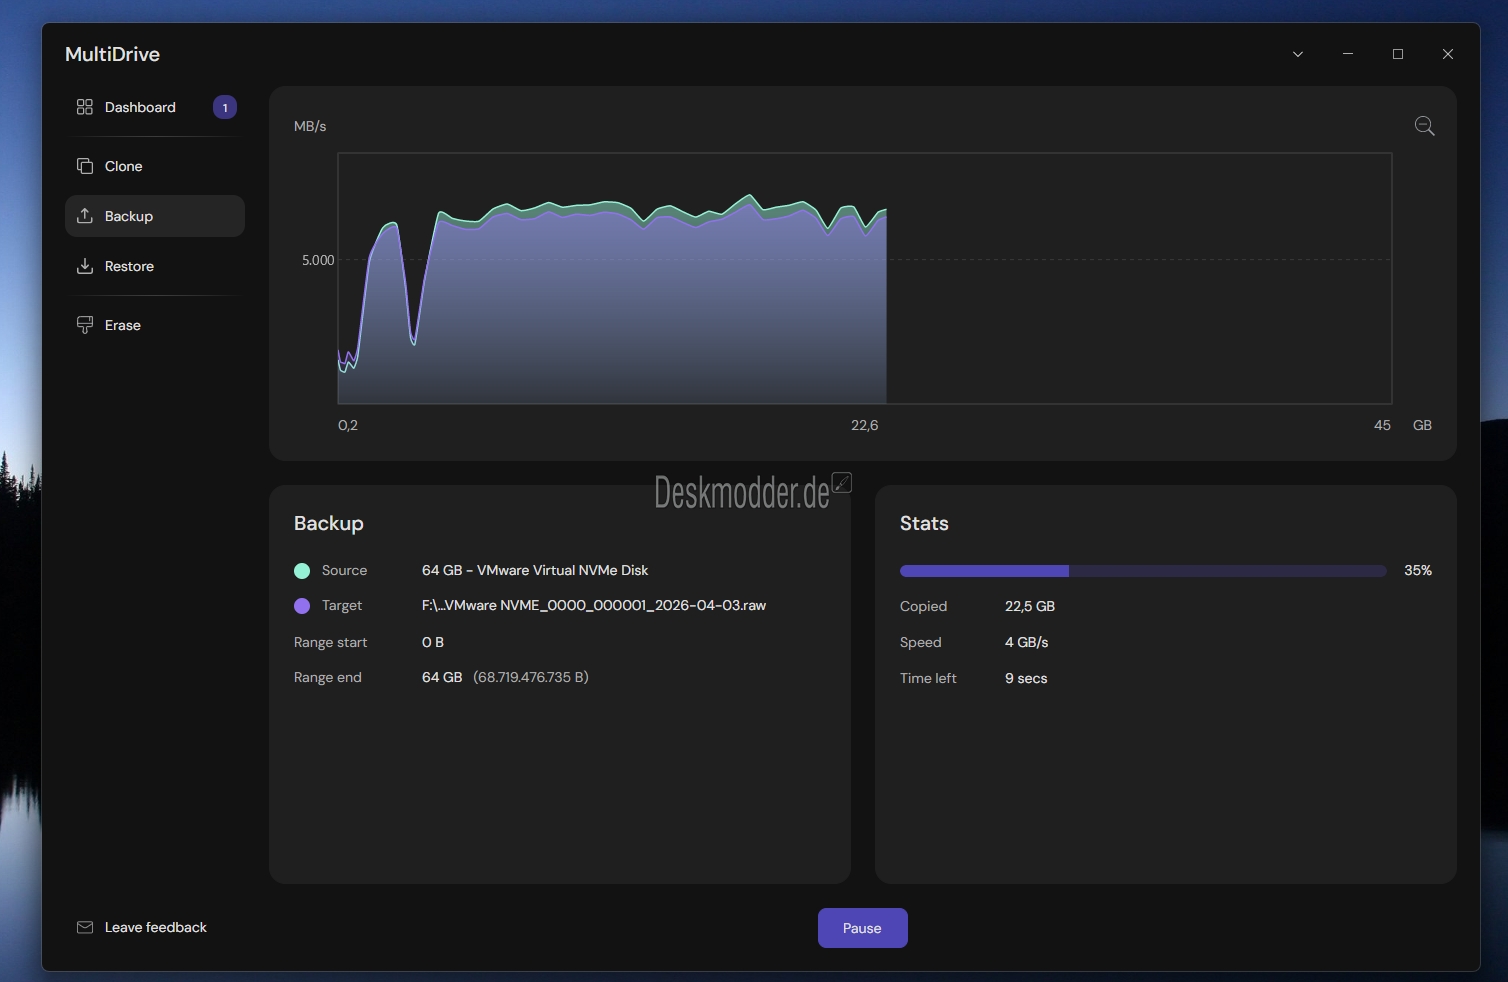Click the Dashboard notification badge
1508x982 pixels.
point(225,107)
